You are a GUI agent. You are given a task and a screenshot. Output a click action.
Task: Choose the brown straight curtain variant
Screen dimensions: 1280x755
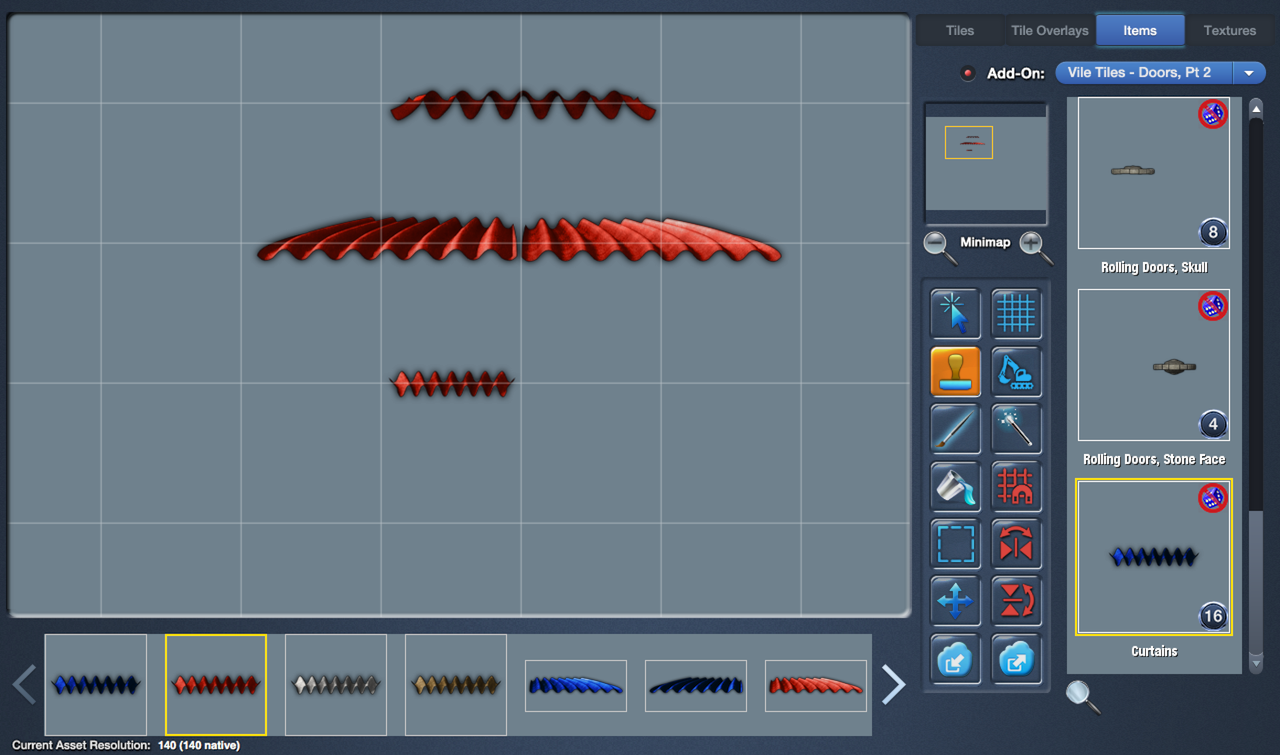pos(456,685)
